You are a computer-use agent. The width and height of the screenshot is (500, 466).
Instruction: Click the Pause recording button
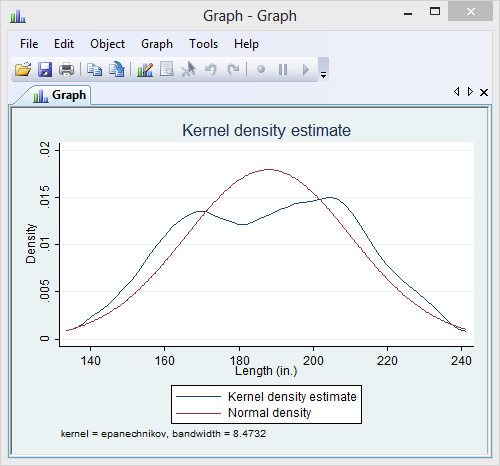(283, 69)
